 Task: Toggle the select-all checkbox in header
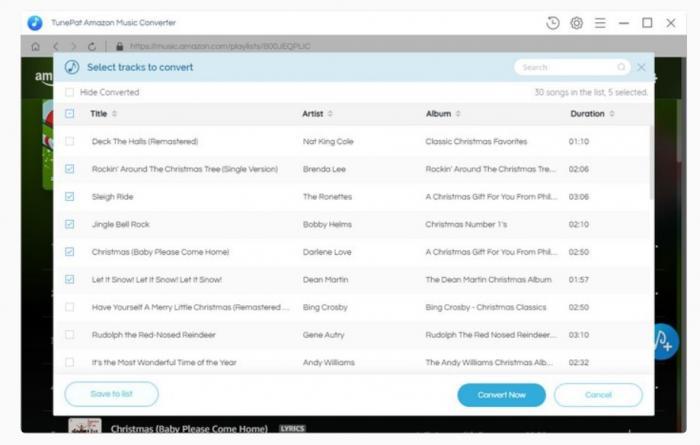70,113
